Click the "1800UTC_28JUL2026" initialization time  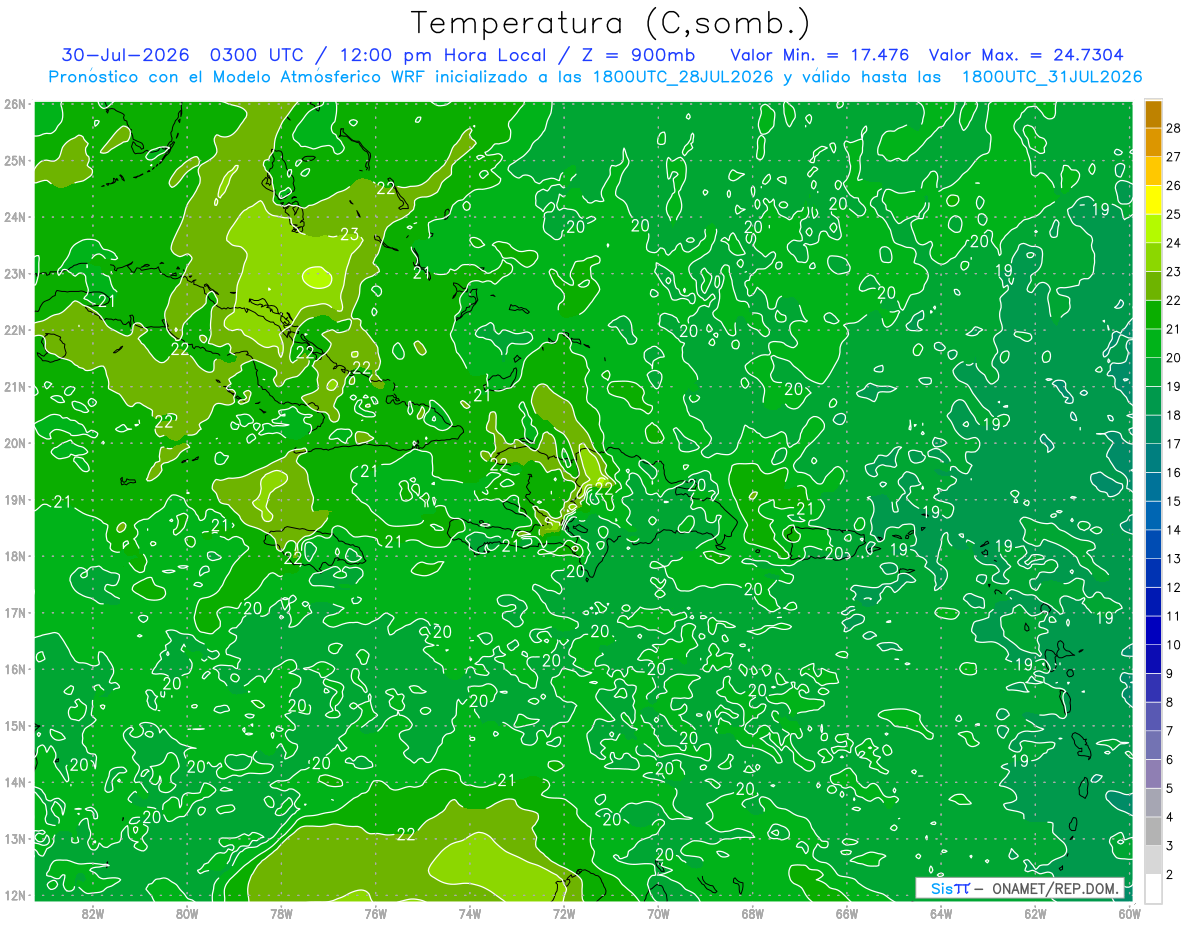point(682,77)
